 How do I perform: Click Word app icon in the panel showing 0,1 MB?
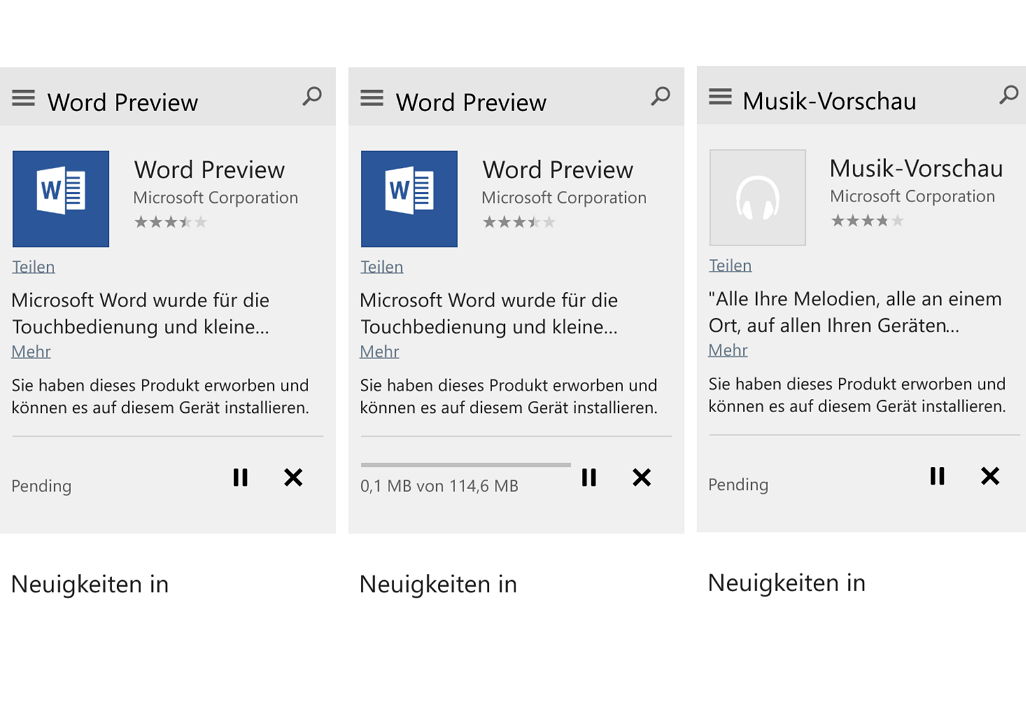(x=409, y=199)
